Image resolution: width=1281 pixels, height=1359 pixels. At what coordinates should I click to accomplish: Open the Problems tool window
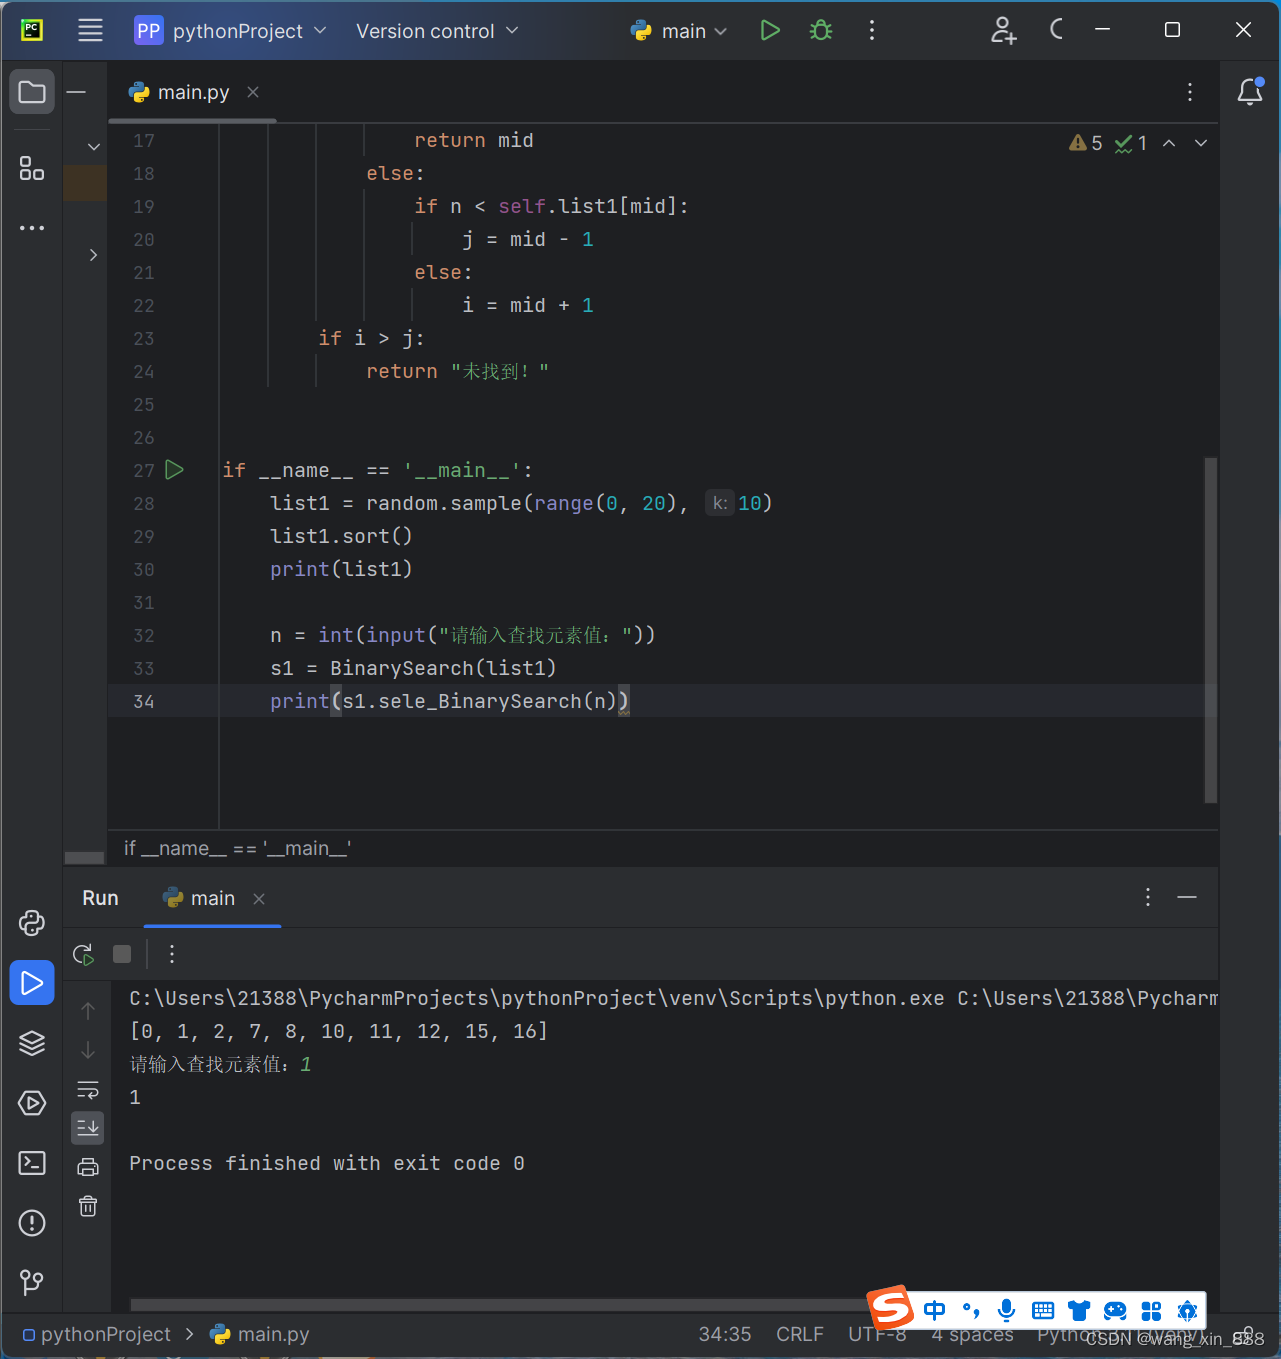(31, 1222)
